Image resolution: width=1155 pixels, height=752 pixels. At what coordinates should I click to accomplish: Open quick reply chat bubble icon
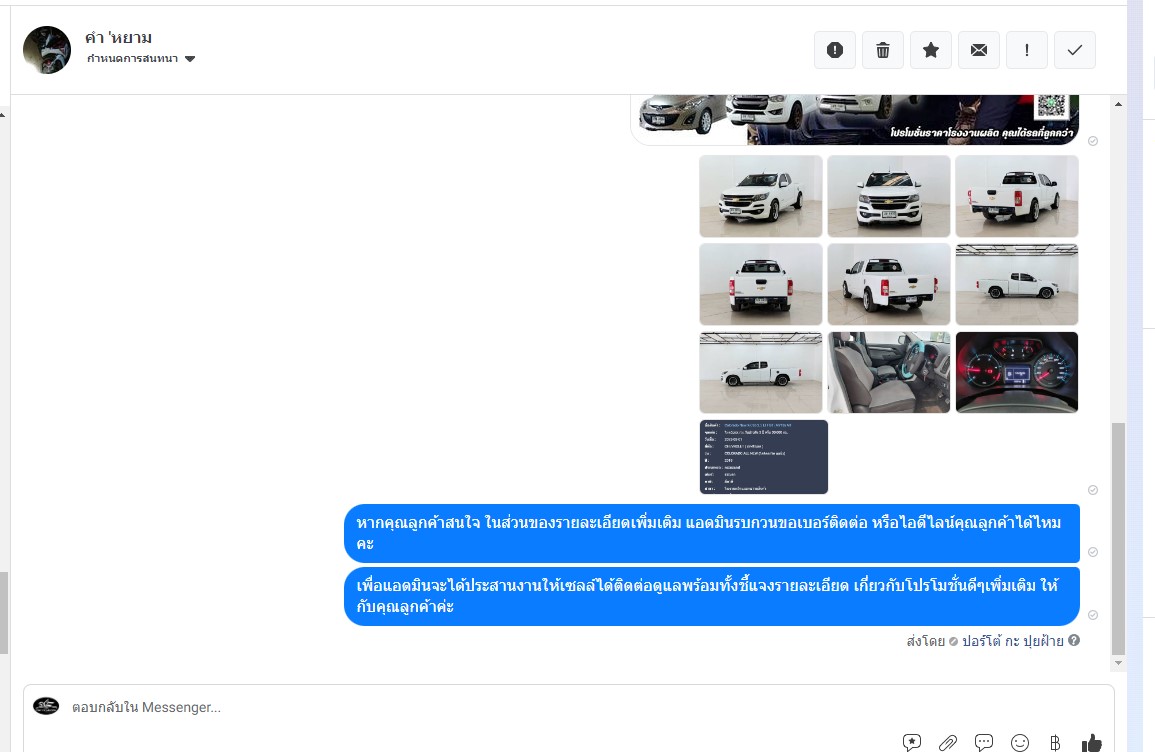984,742
